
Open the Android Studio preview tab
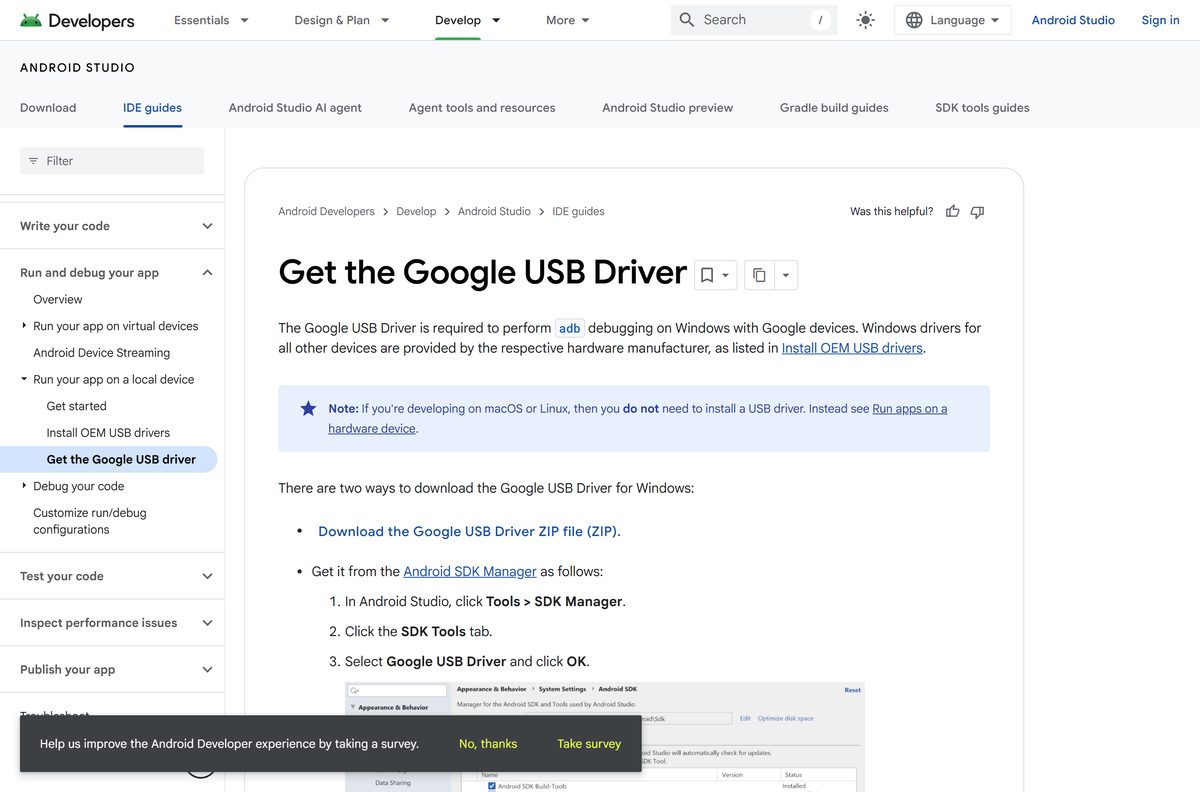tap(668, 108)
